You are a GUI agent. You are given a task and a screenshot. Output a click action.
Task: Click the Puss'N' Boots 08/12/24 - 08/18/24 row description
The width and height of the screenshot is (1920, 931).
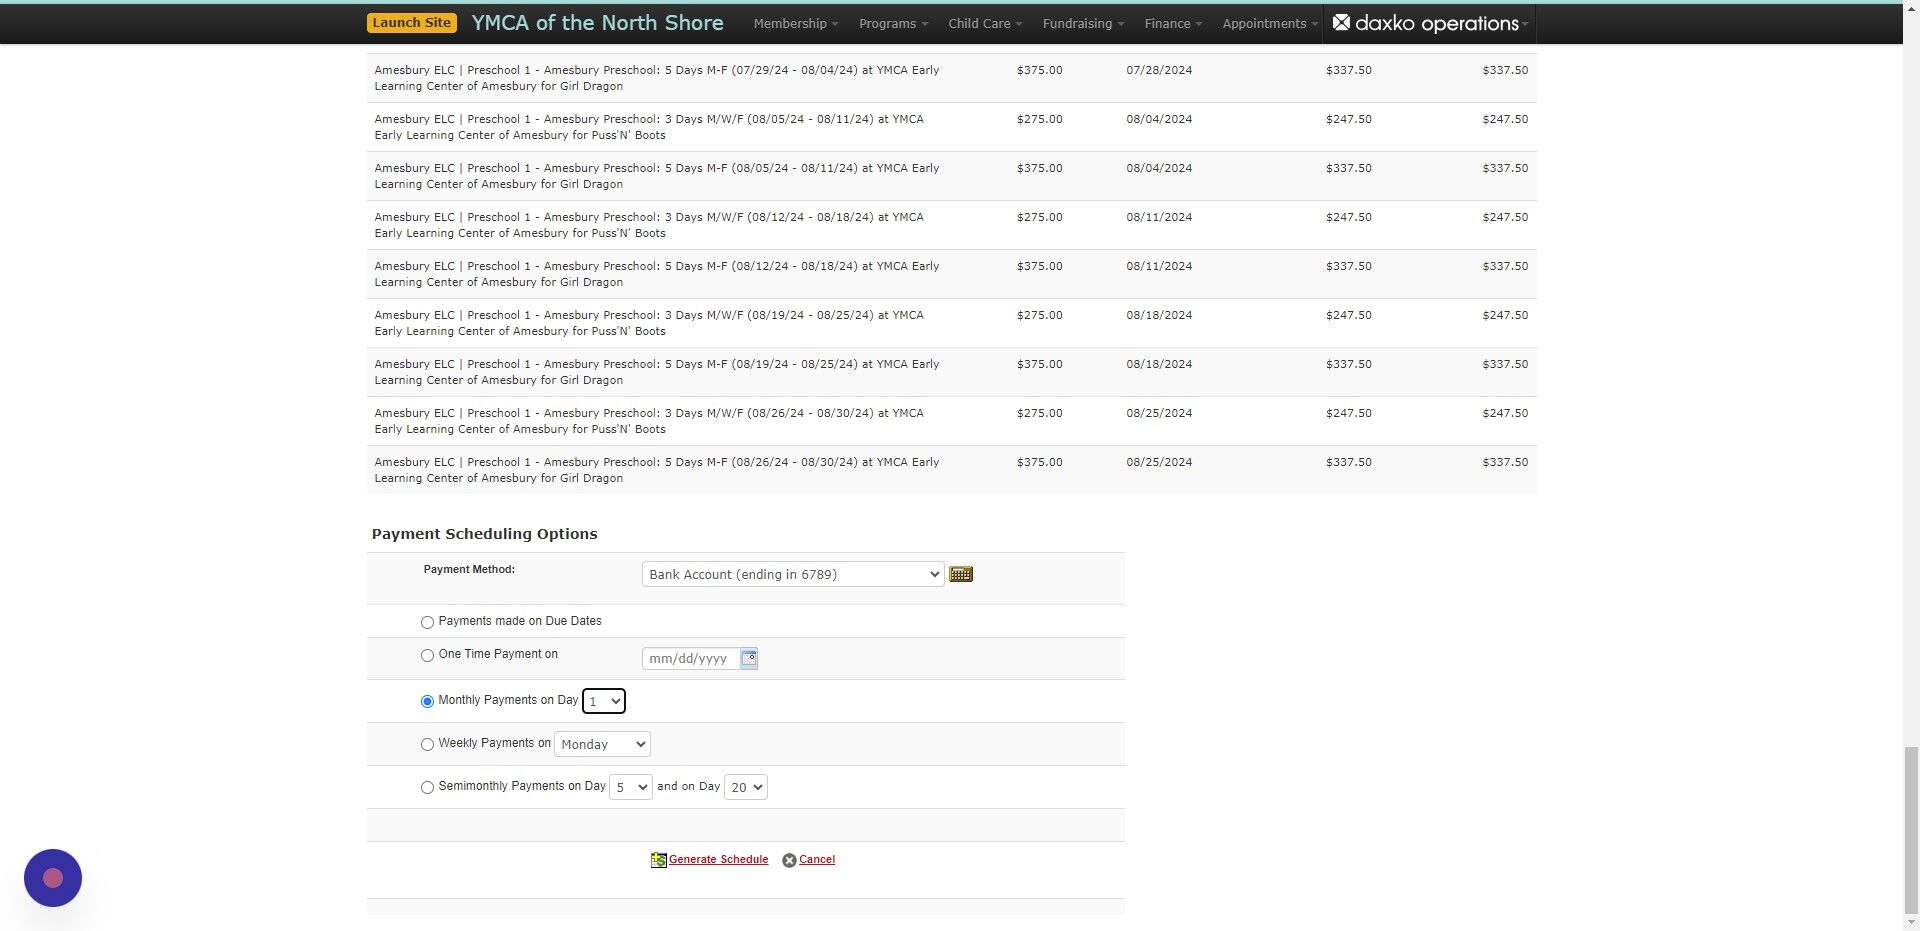click(x=649, y=225)
